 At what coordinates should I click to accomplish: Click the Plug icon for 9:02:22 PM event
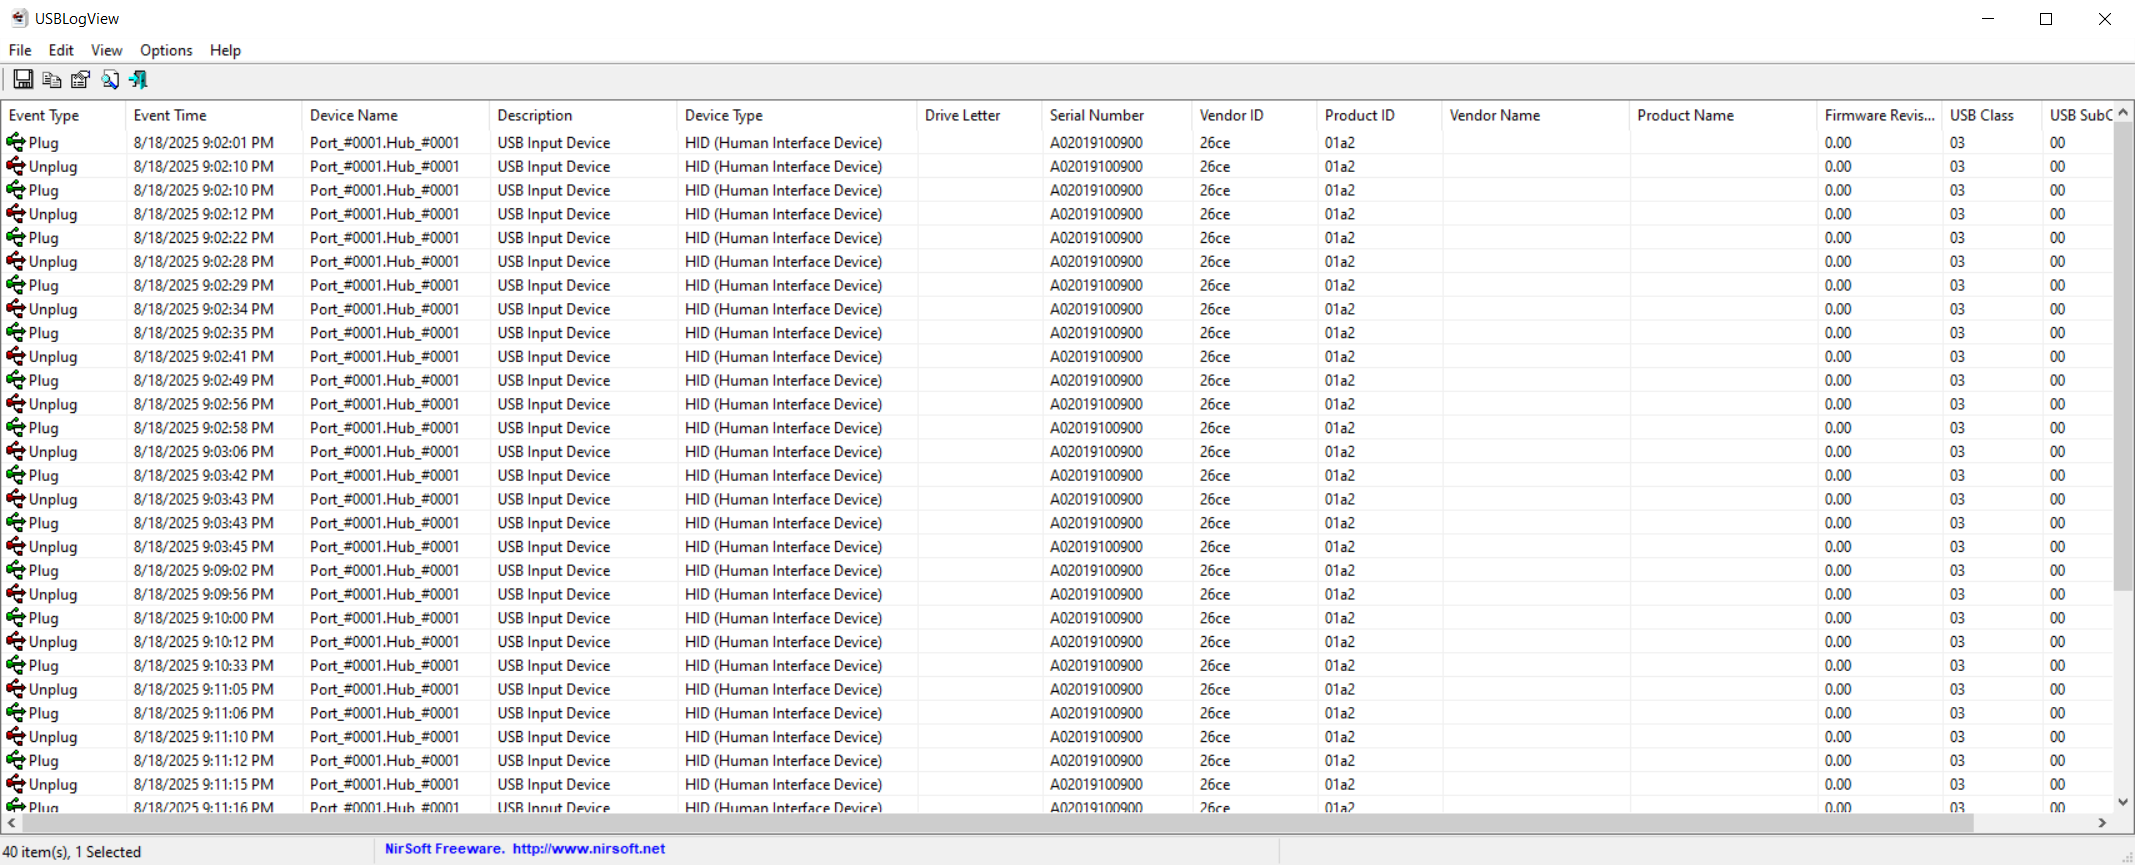(16, 237)
